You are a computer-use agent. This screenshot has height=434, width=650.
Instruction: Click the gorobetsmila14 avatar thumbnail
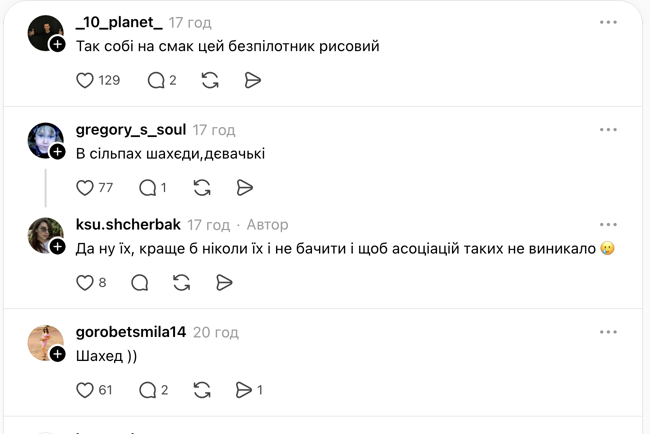46,343
